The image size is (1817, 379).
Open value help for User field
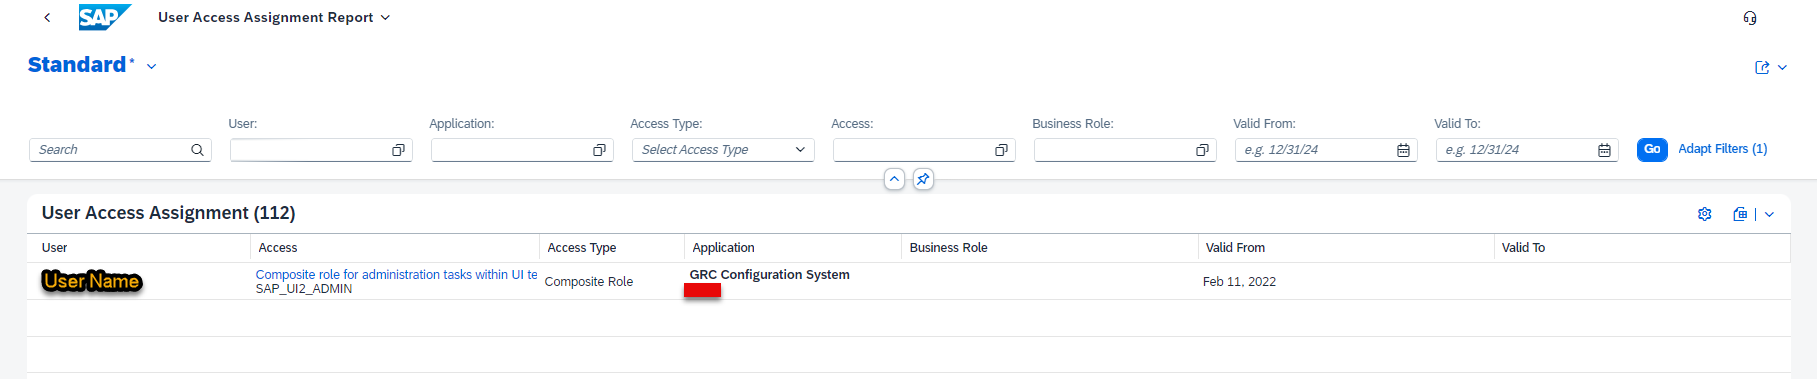[x=398, y=150]
